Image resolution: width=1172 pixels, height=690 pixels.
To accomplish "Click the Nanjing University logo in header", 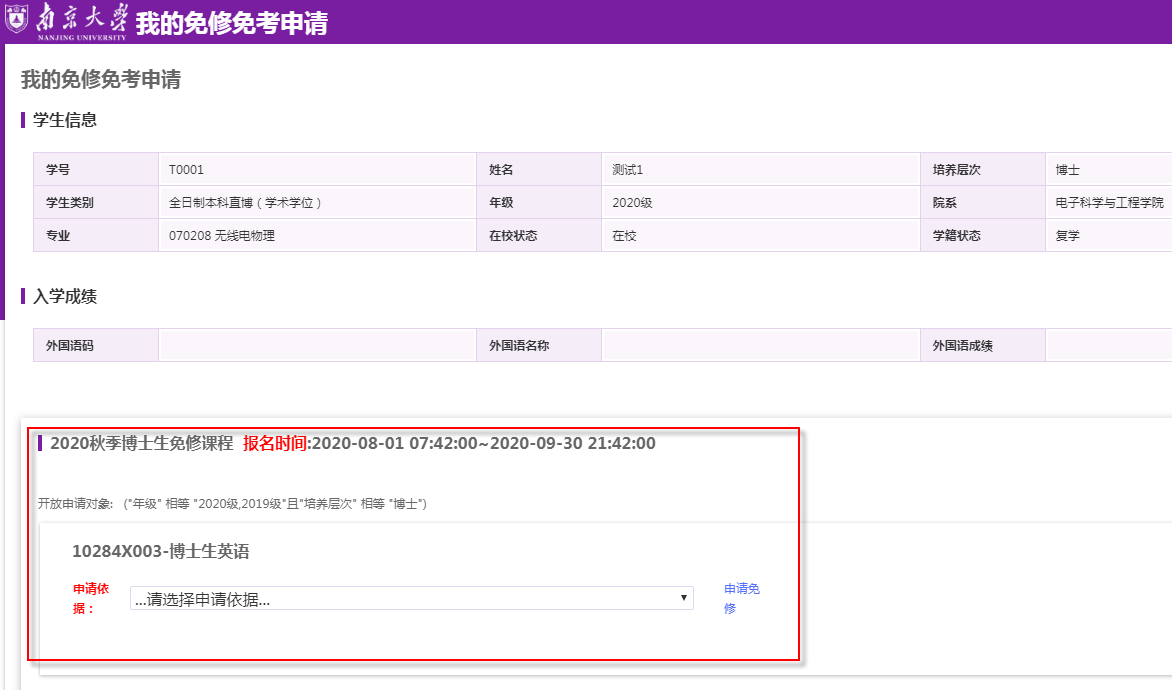I will pos(66,21).
